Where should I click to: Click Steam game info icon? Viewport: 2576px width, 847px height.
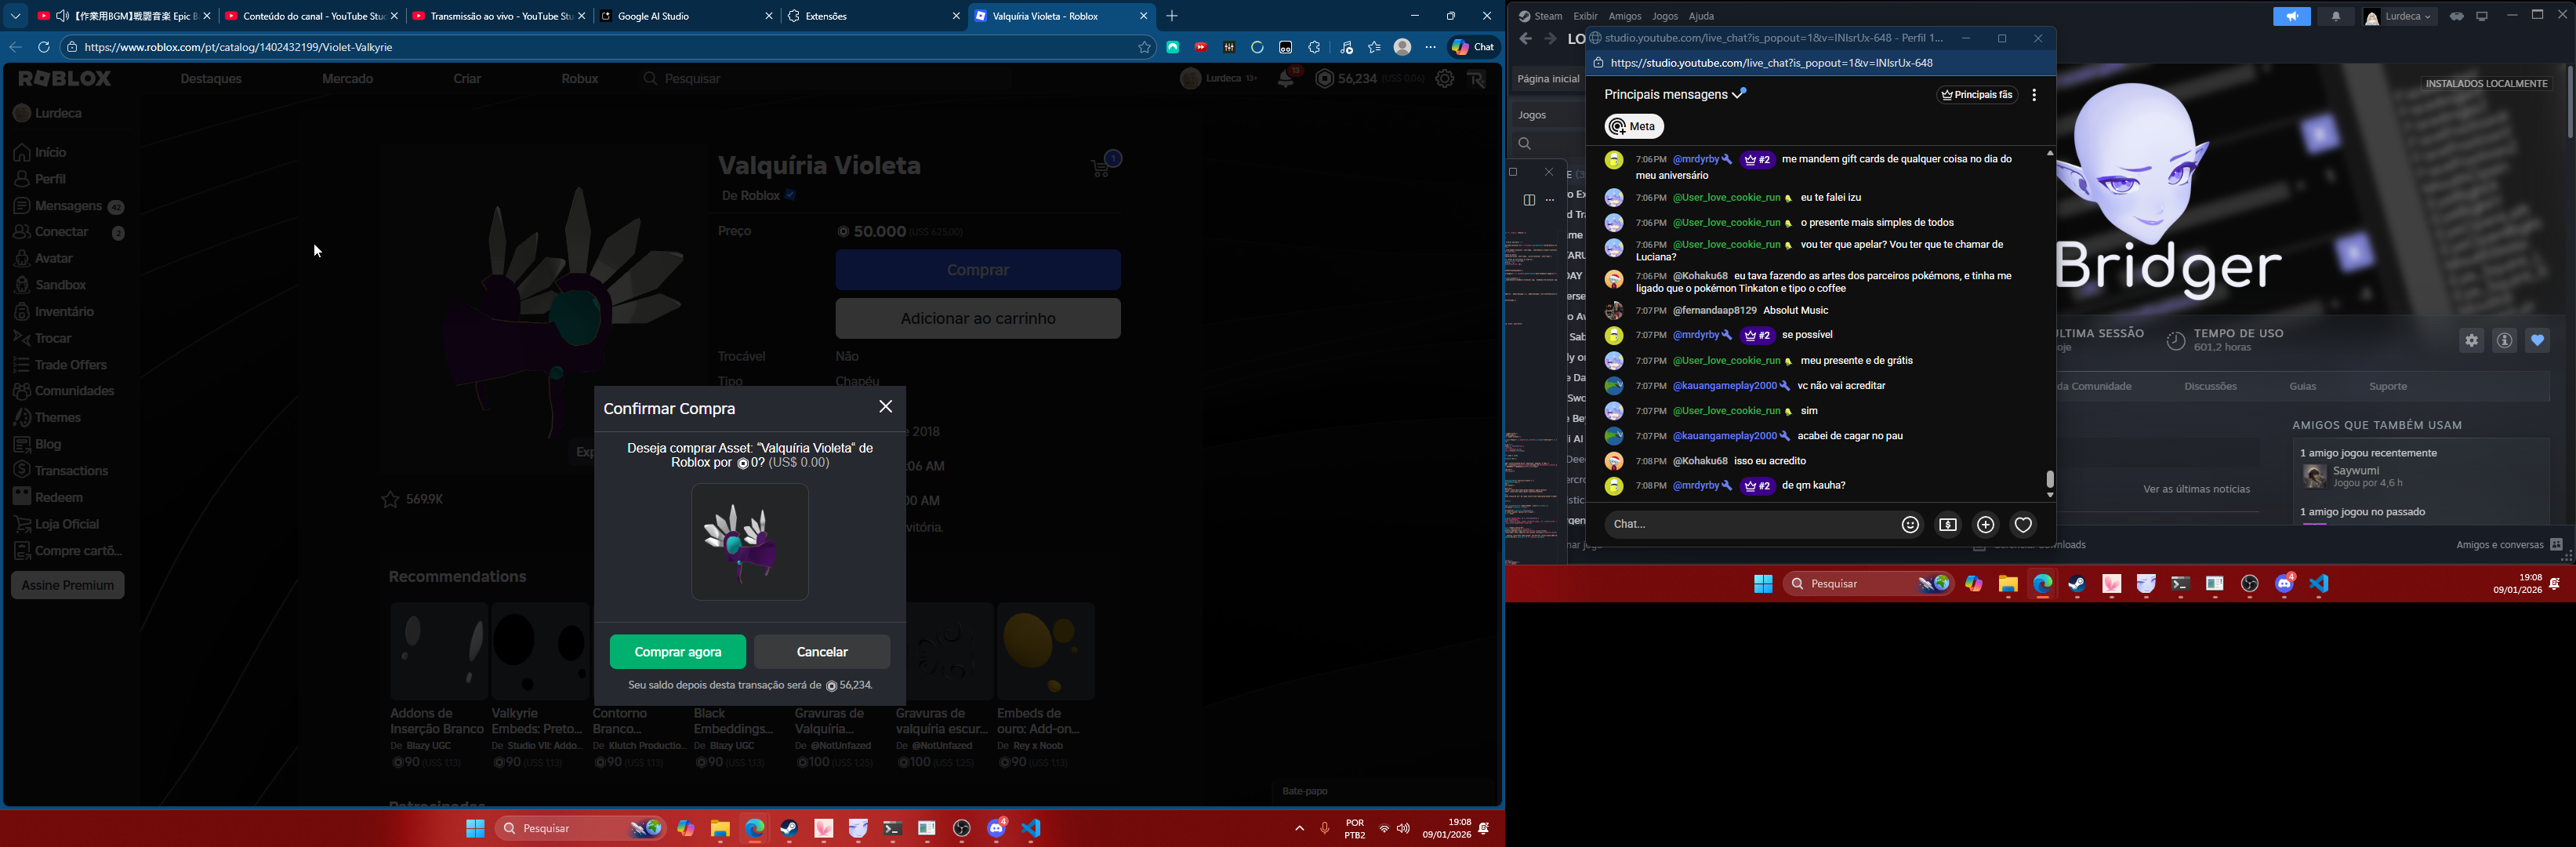[x=2504, y=341]
